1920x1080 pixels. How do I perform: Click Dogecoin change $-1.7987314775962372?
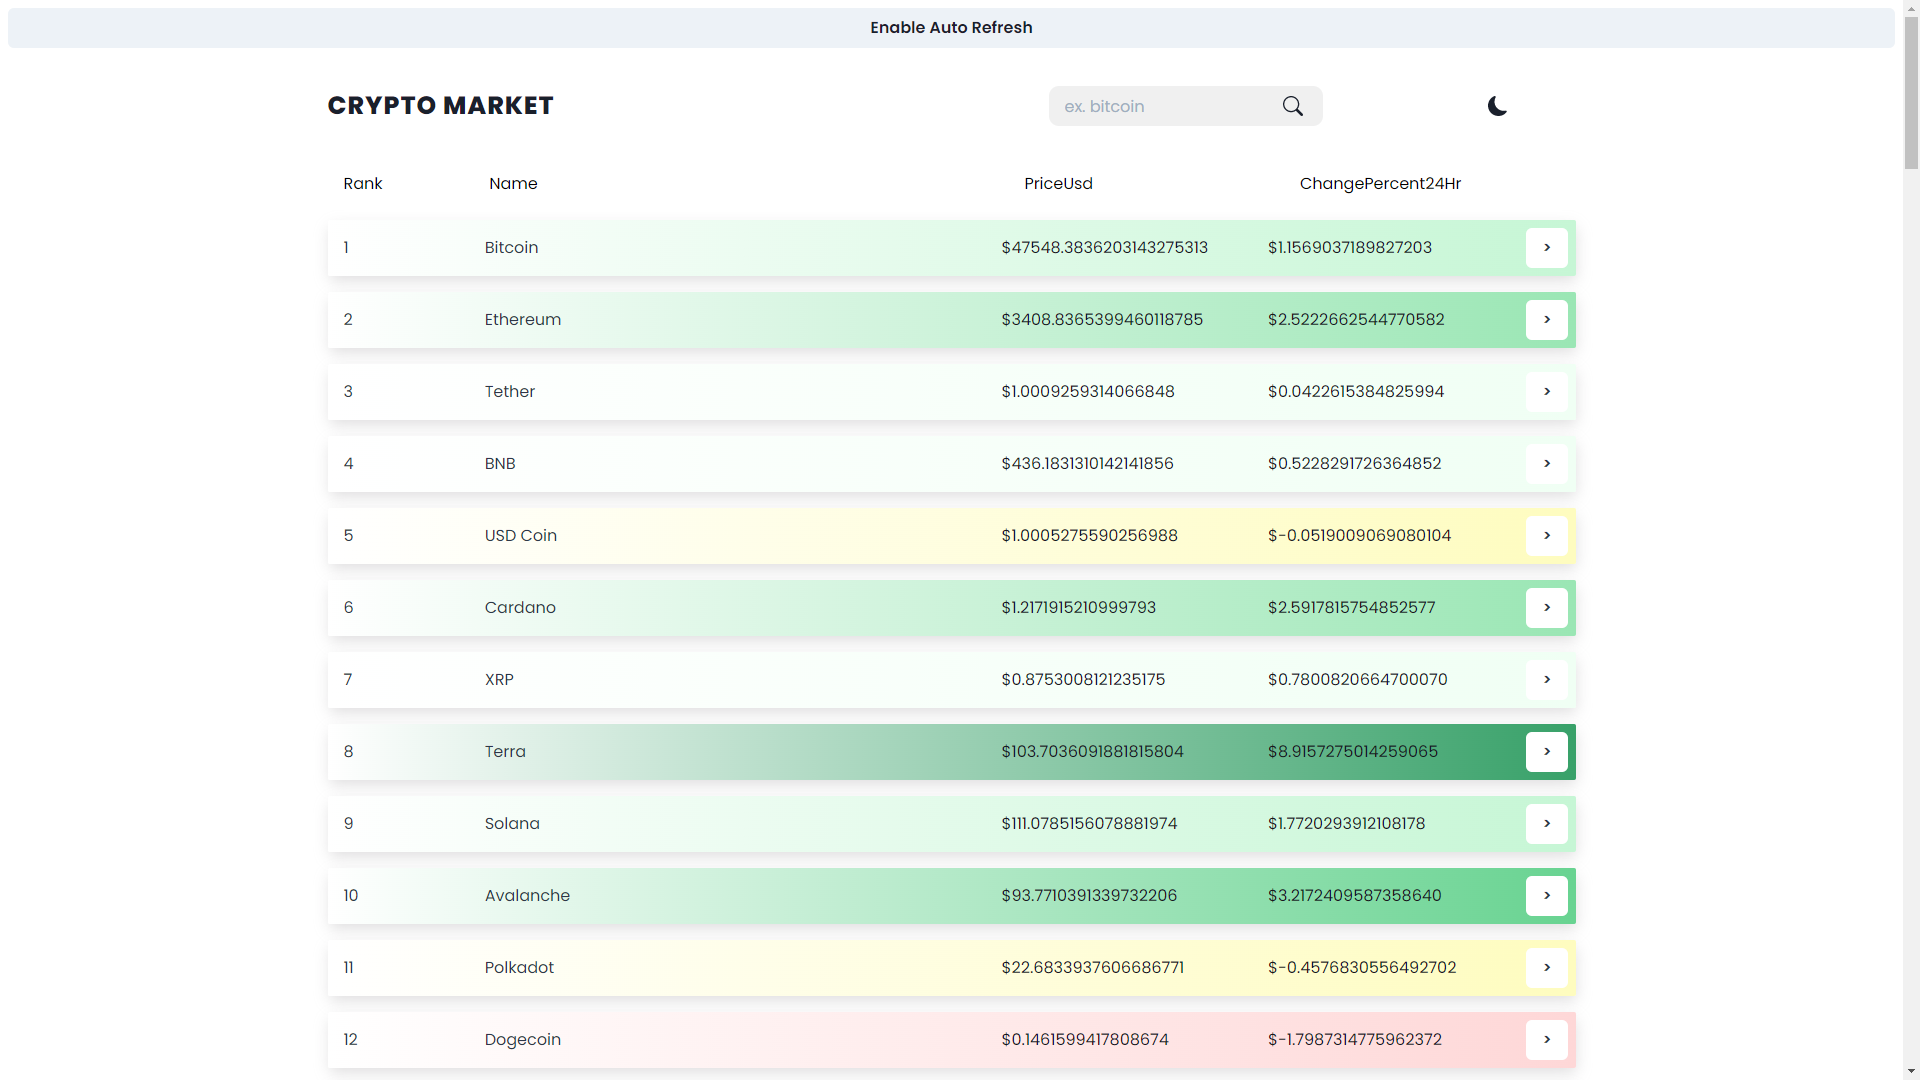tap(1354, 1040)
